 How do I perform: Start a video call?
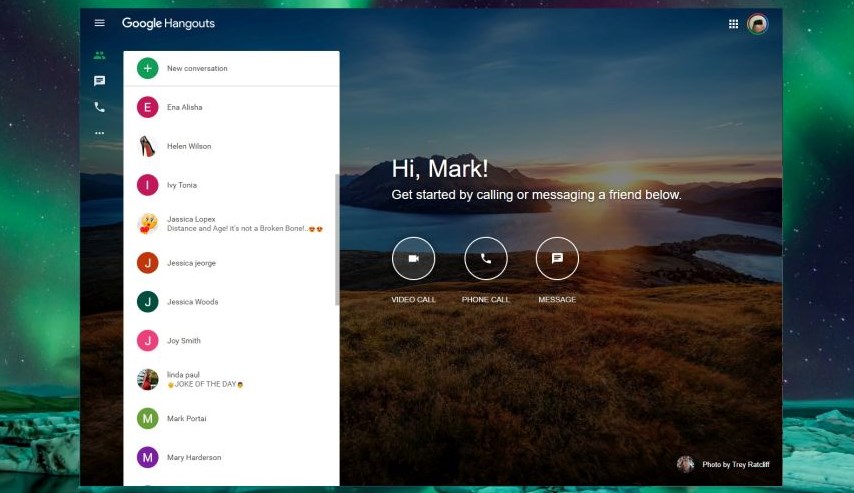413,258
